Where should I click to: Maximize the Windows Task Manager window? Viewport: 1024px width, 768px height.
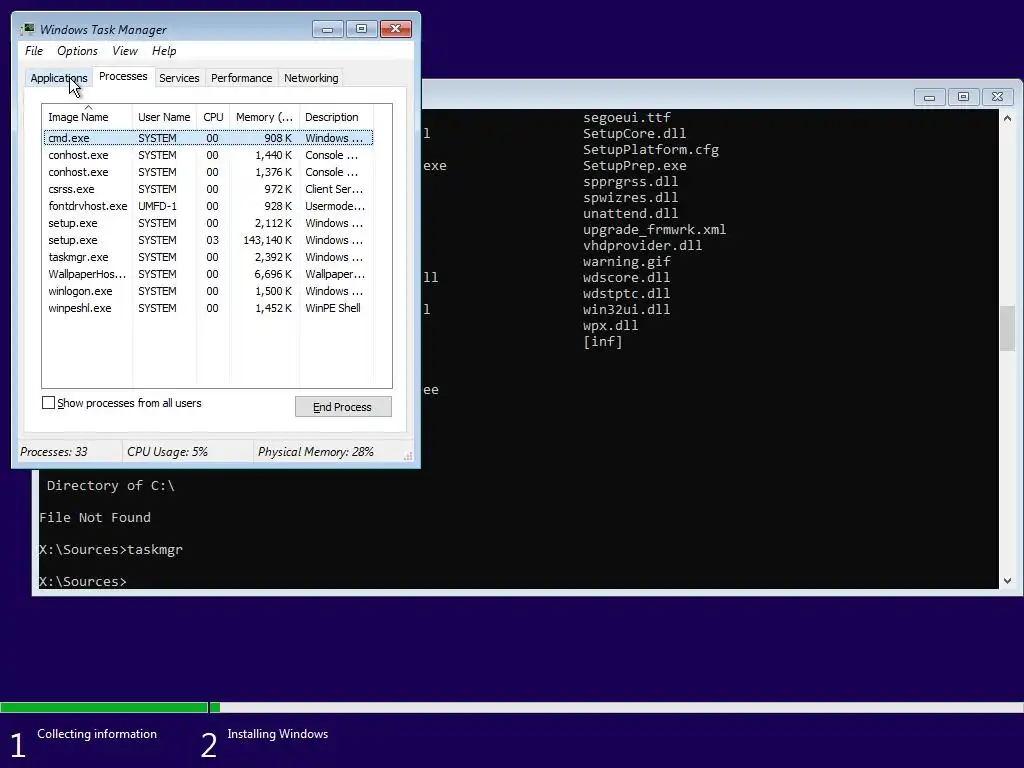[x=362, y=29]
